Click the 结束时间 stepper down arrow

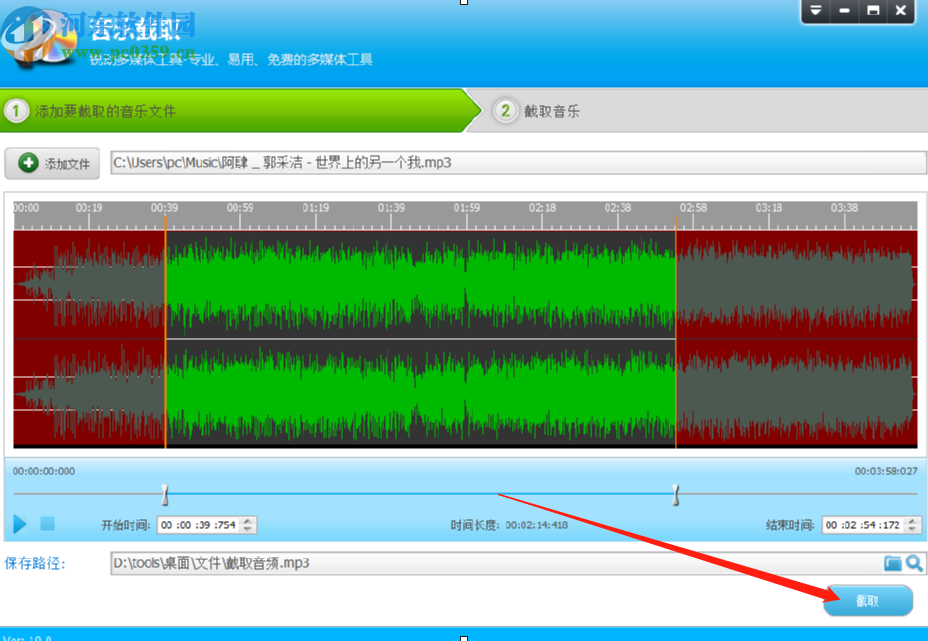point(913,528)
